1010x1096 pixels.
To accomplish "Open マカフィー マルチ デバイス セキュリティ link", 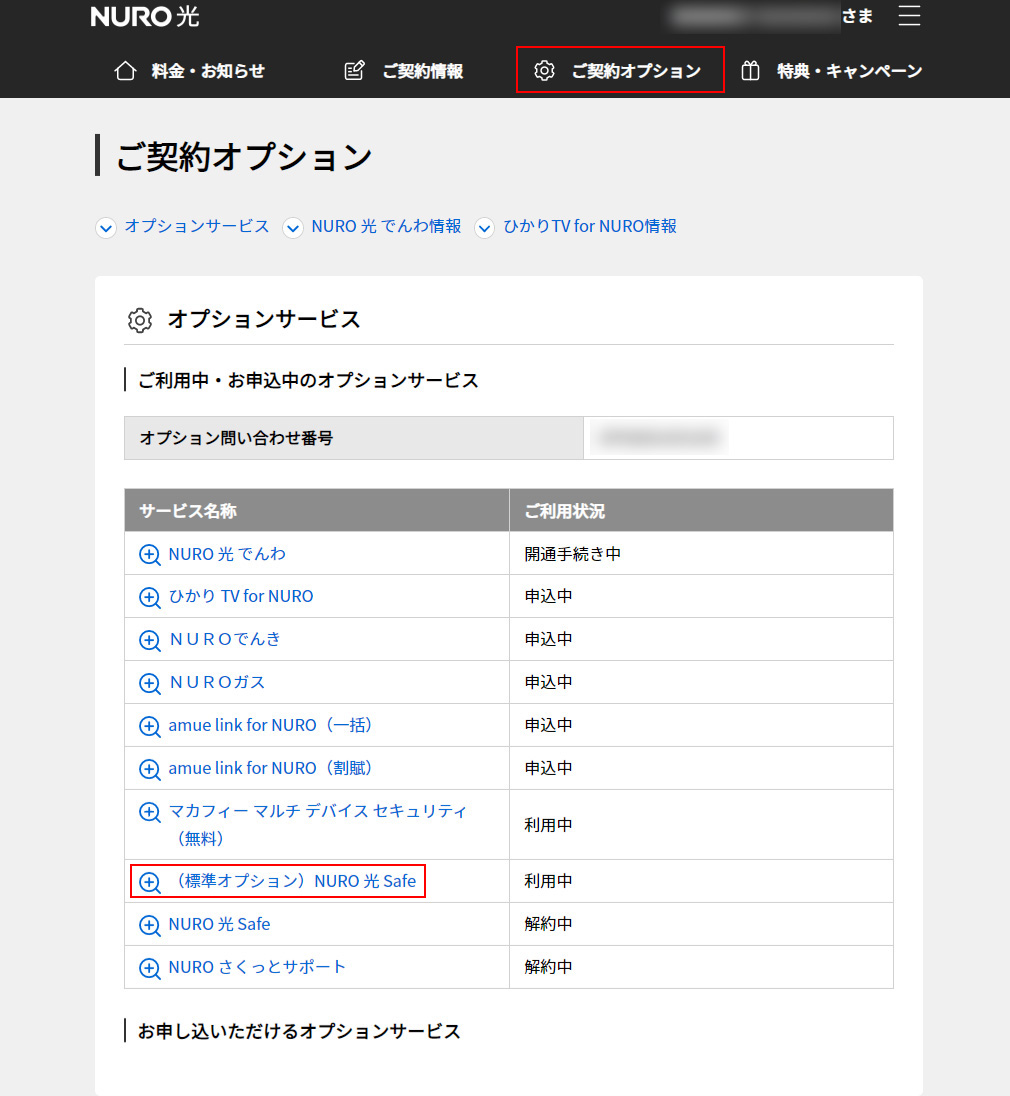I will point(317,824).
